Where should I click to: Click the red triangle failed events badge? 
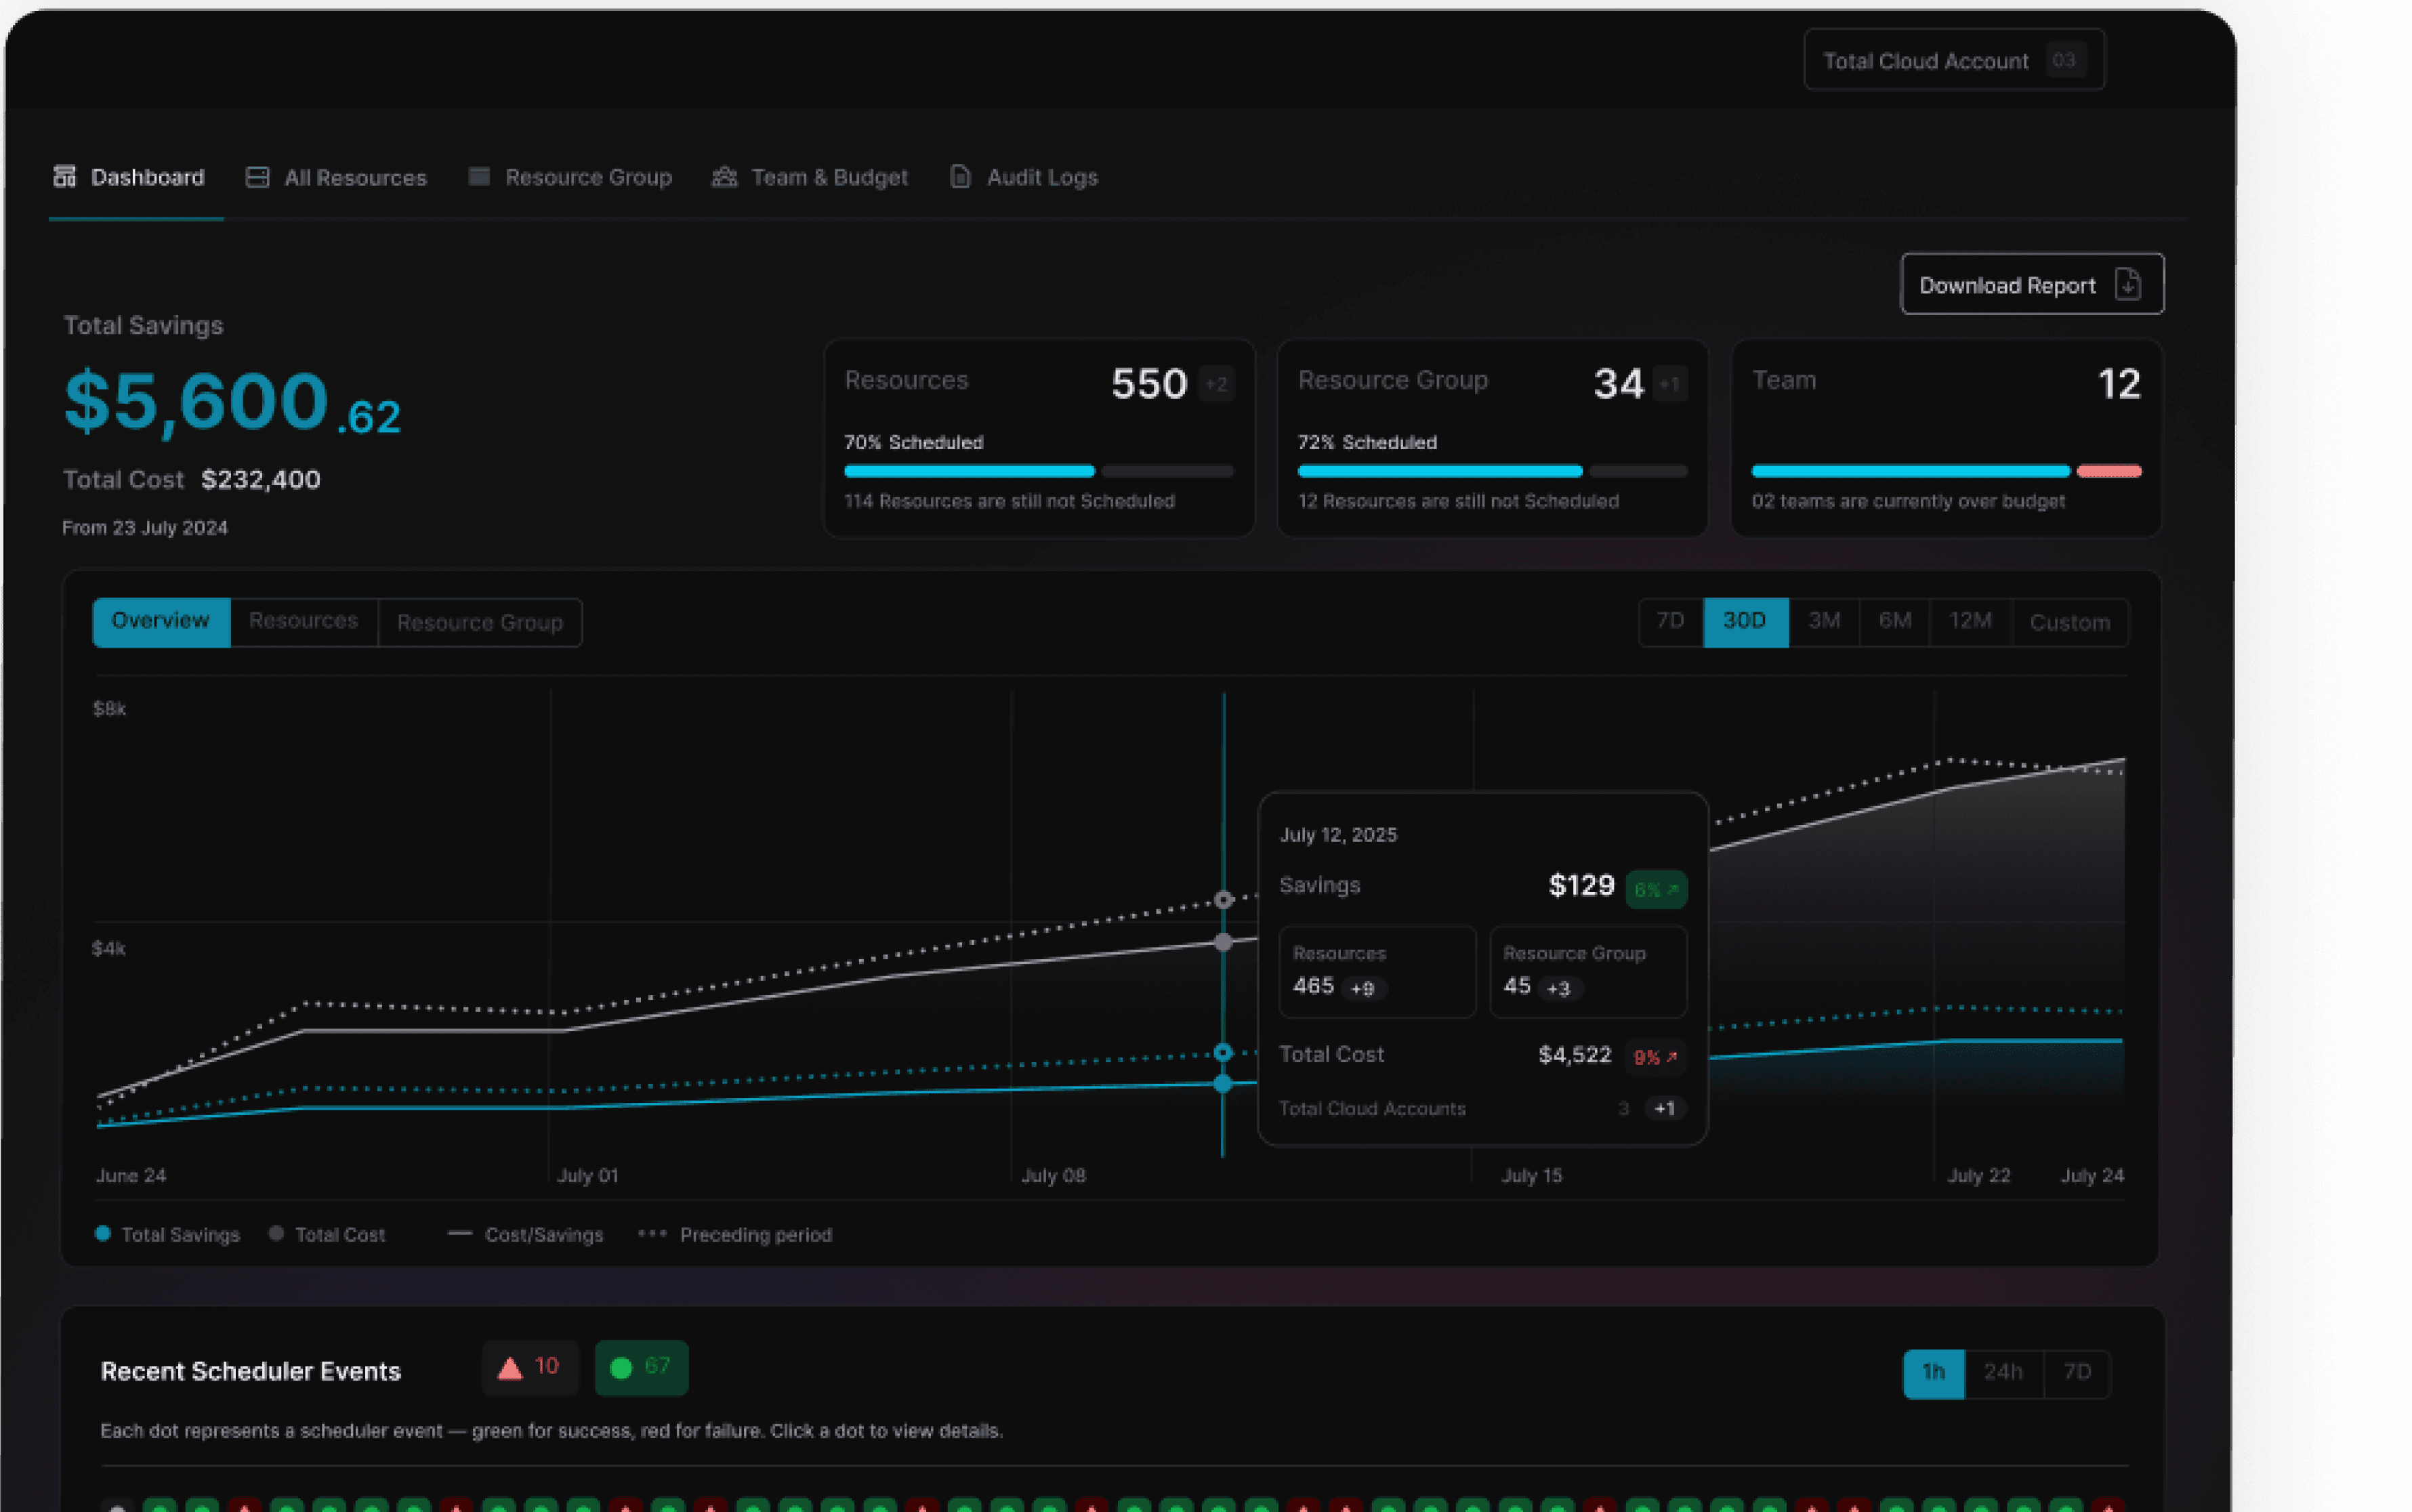click(x=530, y=1367)
